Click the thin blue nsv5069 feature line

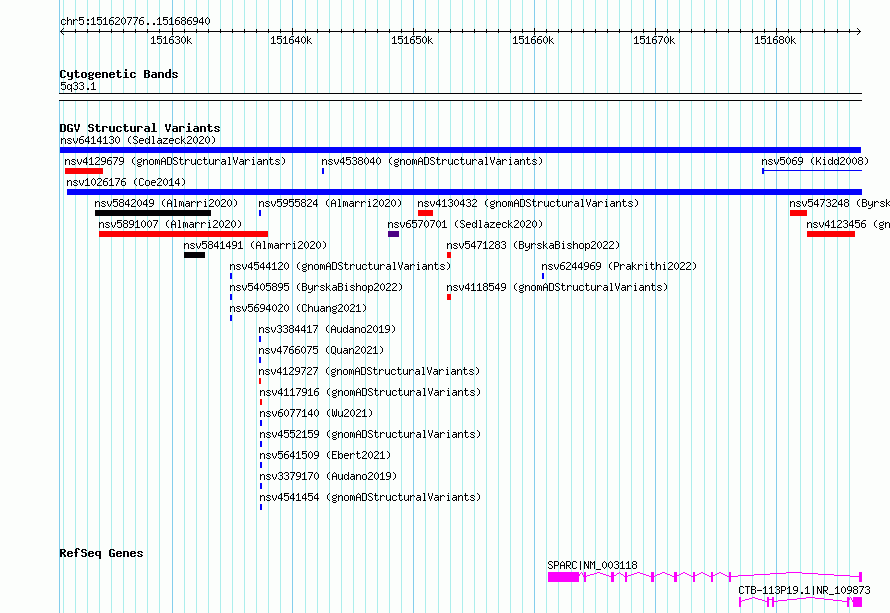click(x=812, y=171)
